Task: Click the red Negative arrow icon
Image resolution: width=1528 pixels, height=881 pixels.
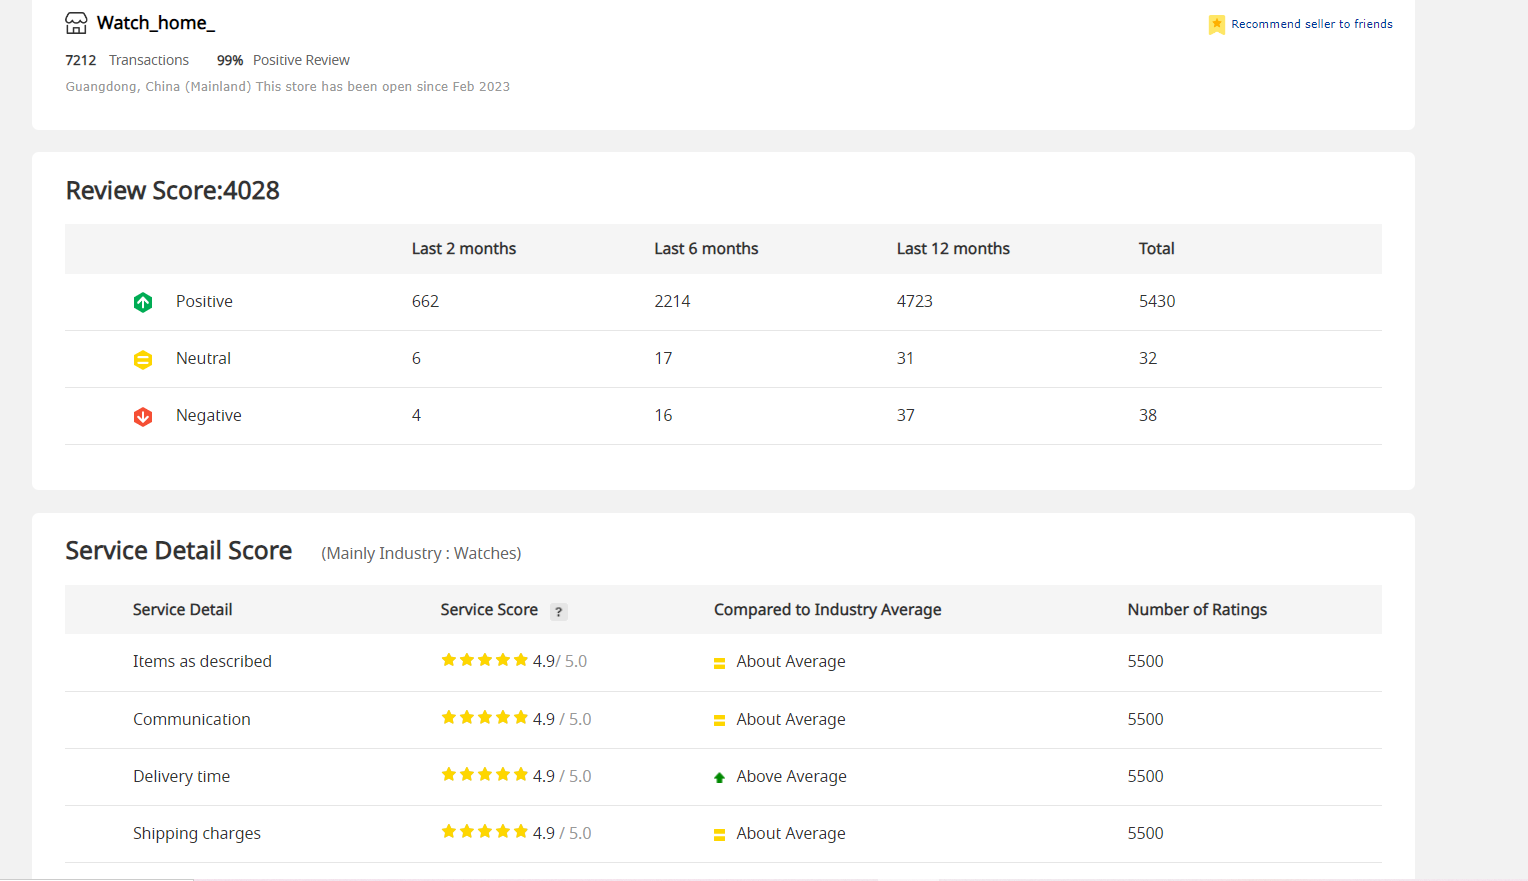Action: coord(143,416)
